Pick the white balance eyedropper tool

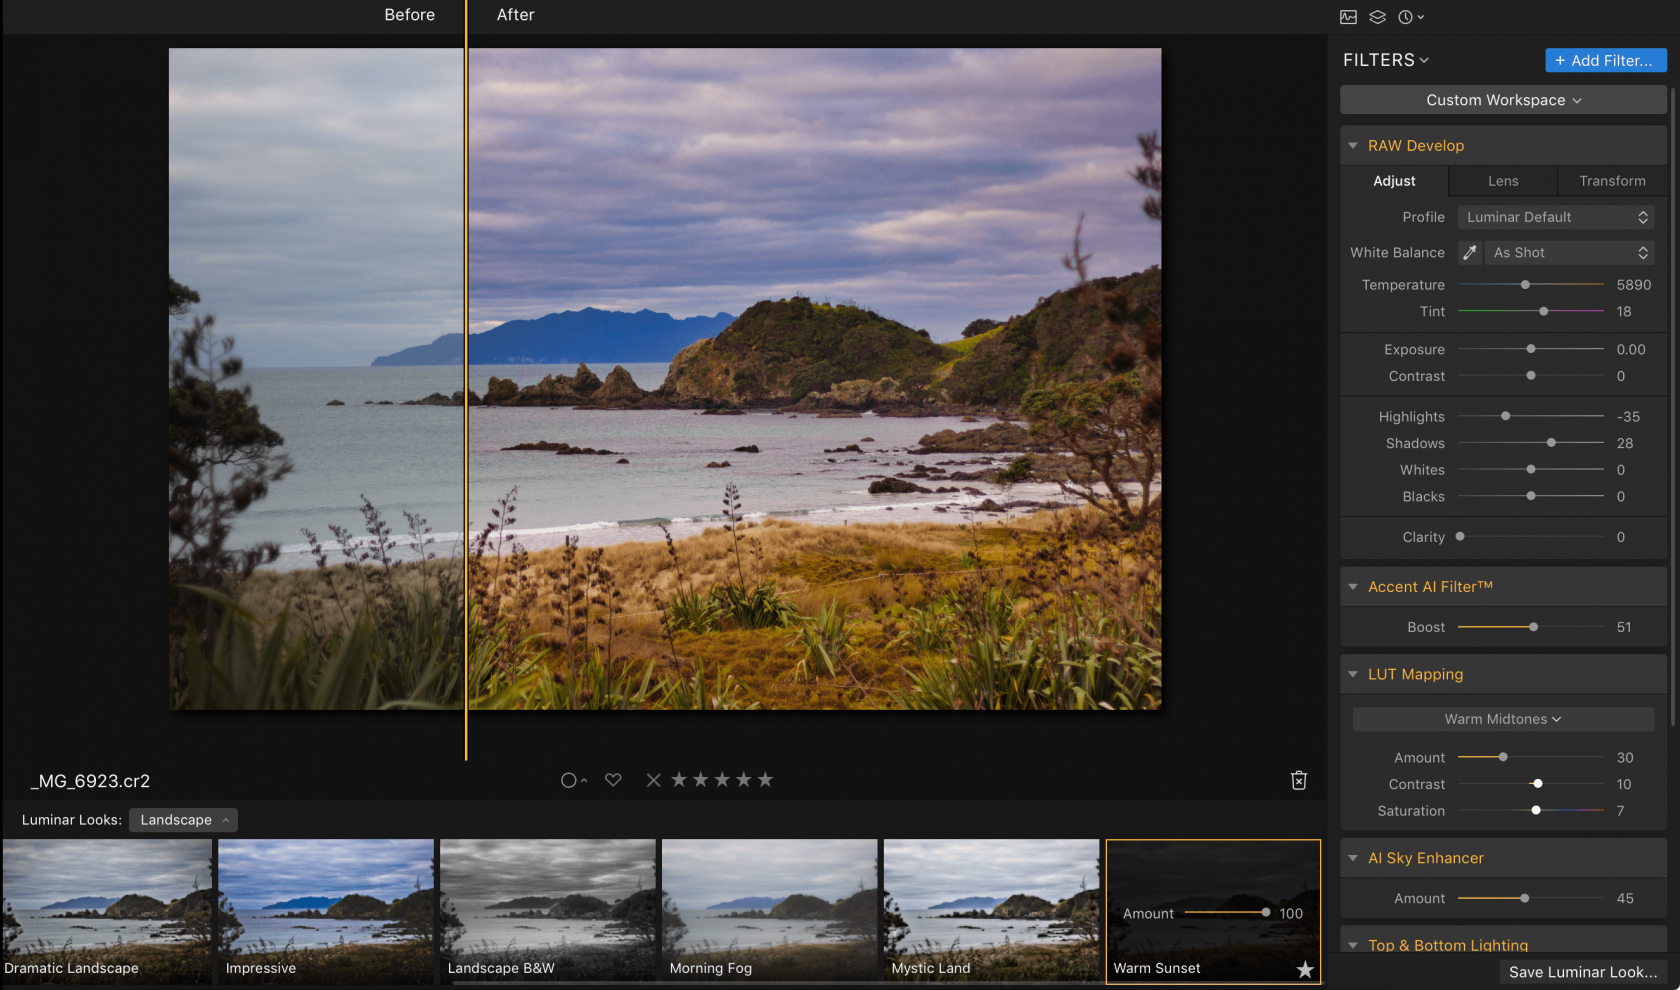(1469, 253)
